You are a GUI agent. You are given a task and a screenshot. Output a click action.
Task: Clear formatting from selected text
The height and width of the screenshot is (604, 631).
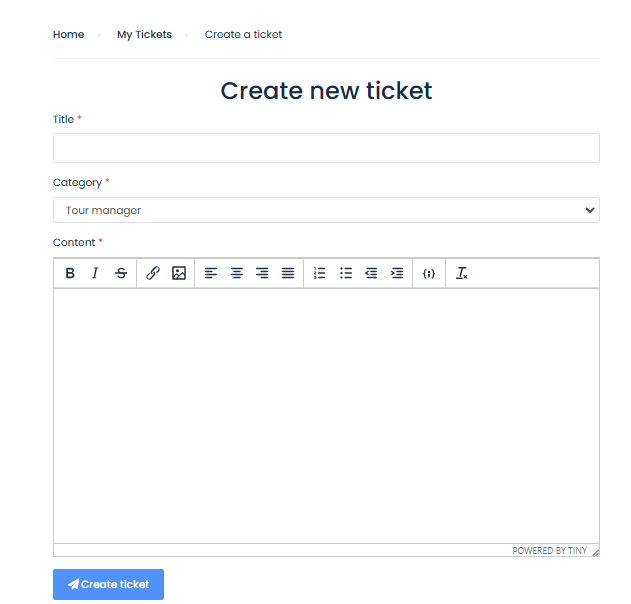coord(462,273)
